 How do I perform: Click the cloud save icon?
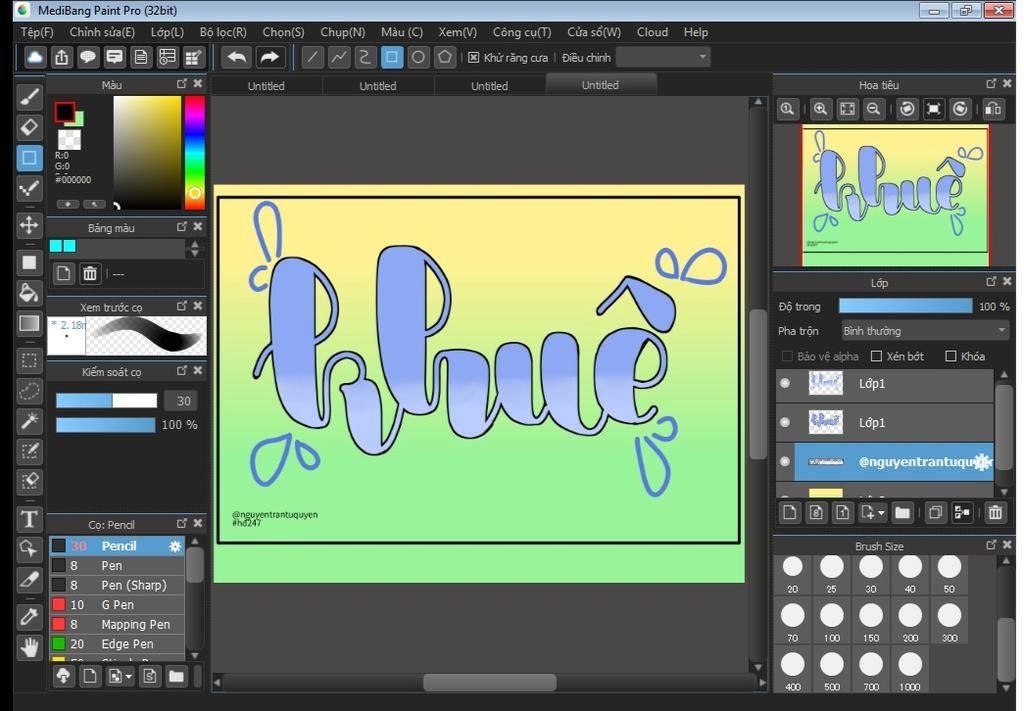click(x=35, y=57)
